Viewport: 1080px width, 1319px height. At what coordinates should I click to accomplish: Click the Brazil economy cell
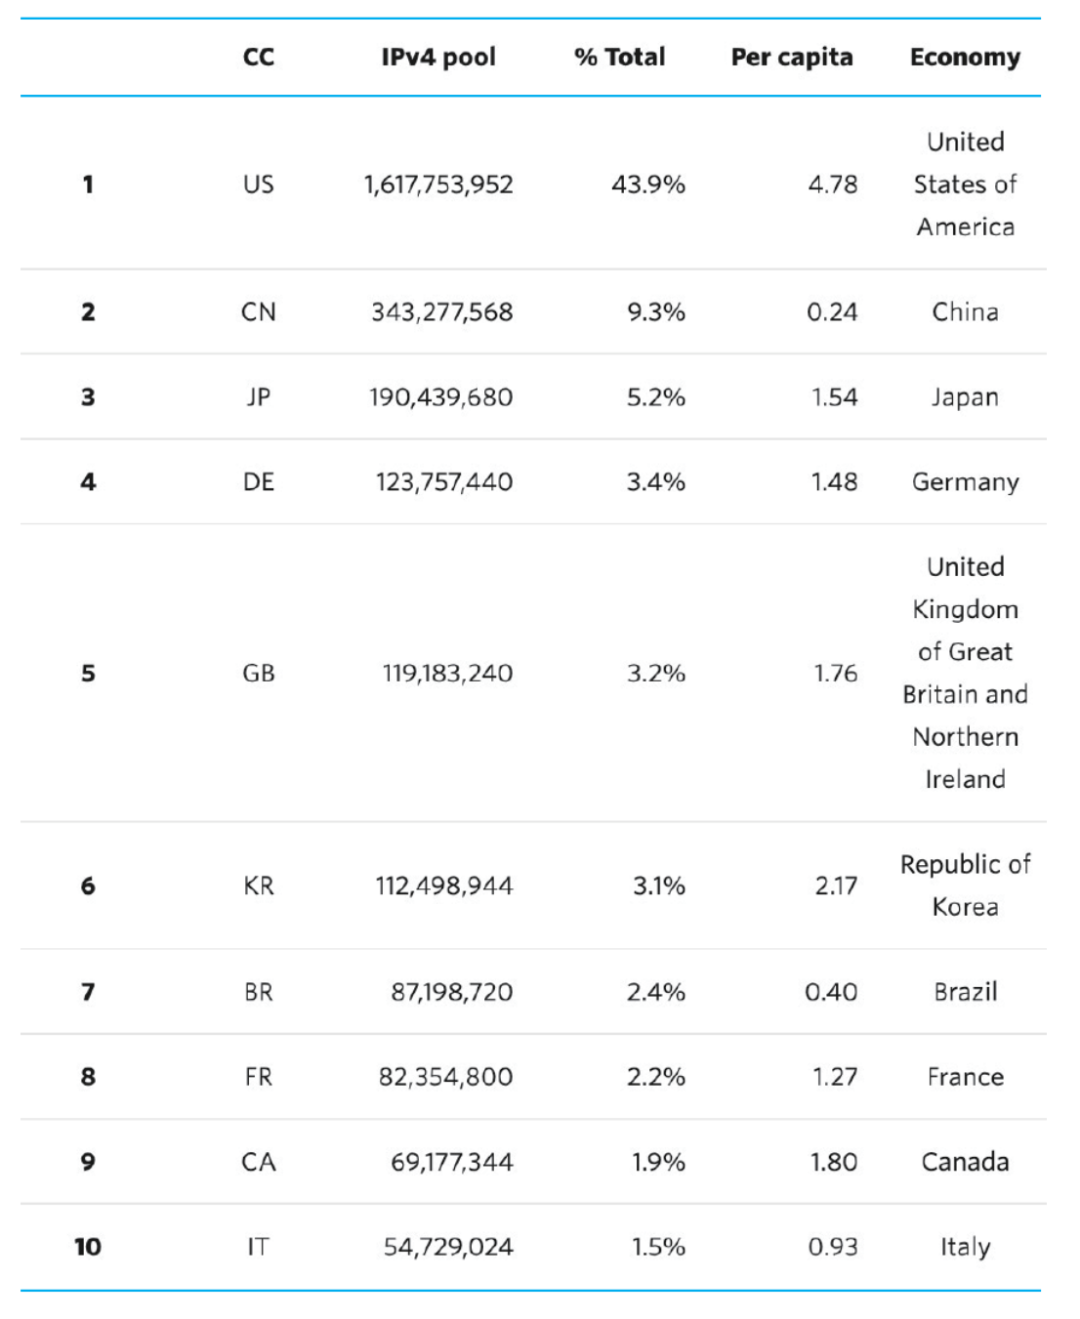tap(965, 992)
